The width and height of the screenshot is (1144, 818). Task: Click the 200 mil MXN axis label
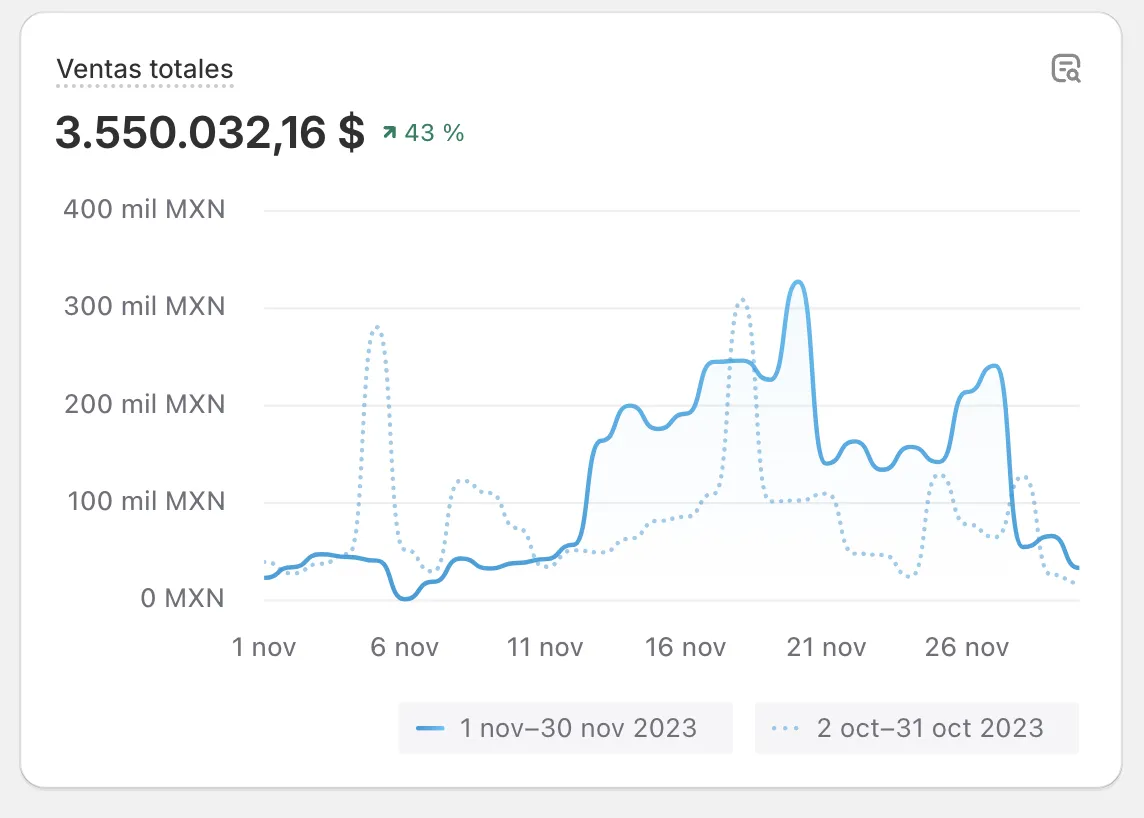[144, 404]
